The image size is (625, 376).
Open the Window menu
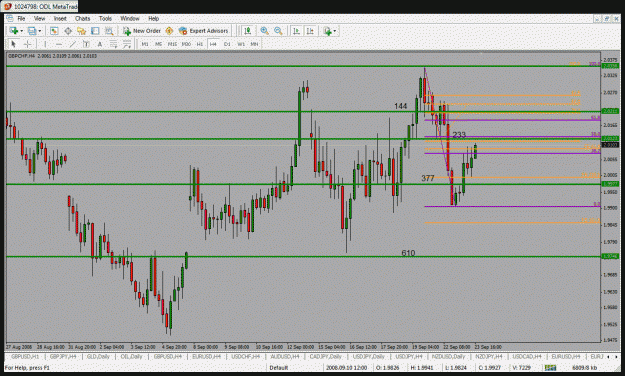click(x=130, y=18)
